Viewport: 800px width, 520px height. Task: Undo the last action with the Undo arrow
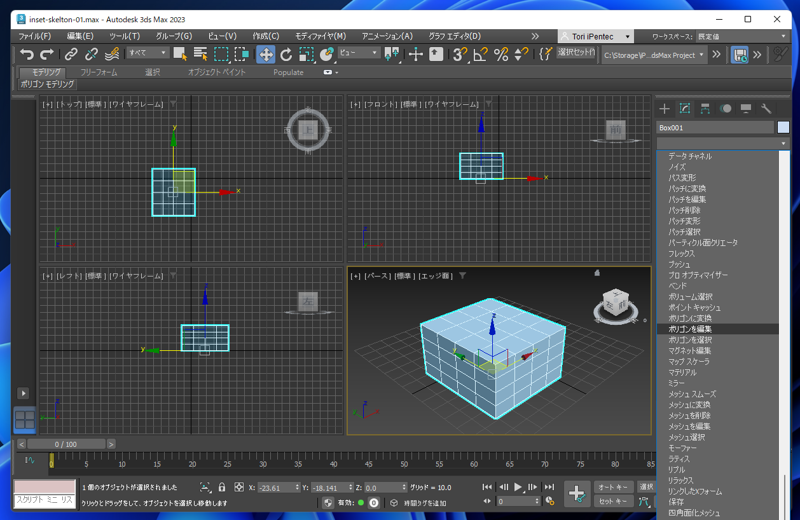coord(27,54)
